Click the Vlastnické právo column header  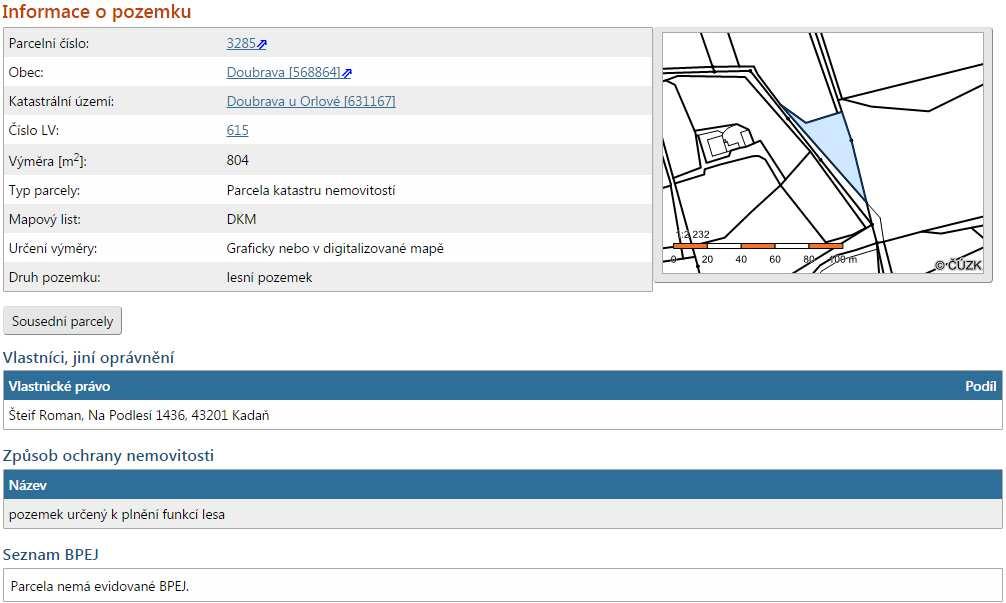coord(59,386)
